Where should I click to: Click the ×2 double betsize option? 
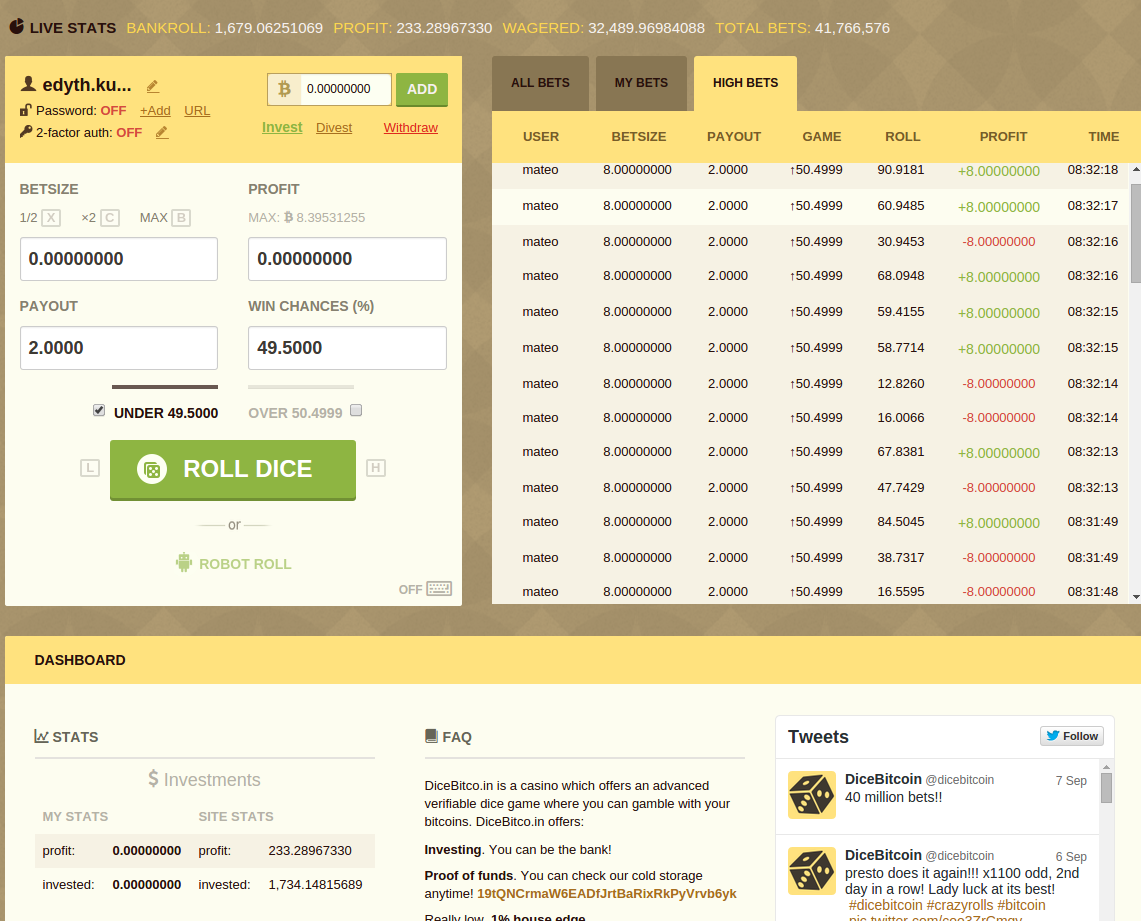[x=89, y=218]
